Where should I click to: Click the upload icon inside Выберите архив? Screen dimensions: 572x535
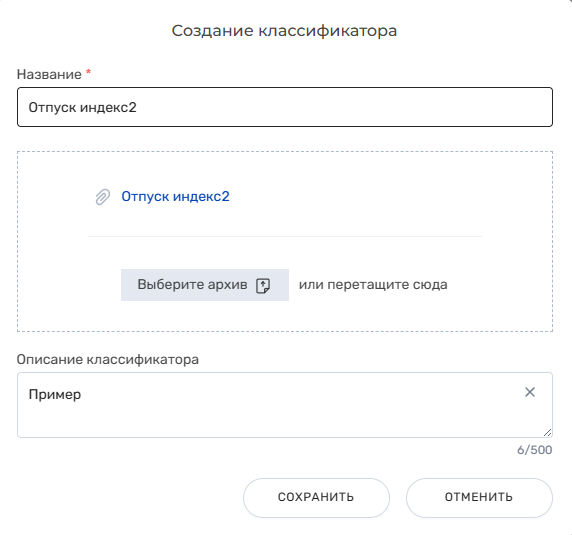tap(263, 285)
